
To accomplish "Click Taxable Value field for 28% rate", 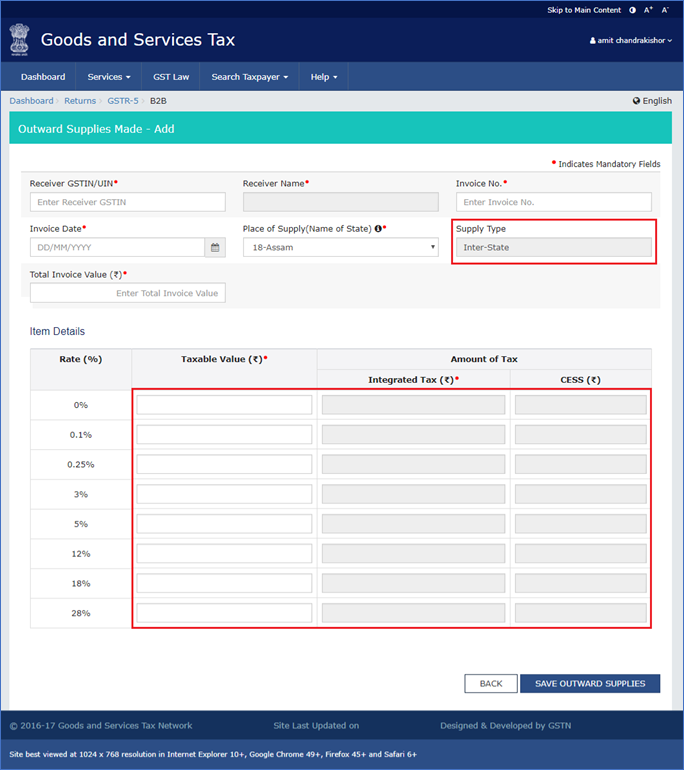I will 224,613.
